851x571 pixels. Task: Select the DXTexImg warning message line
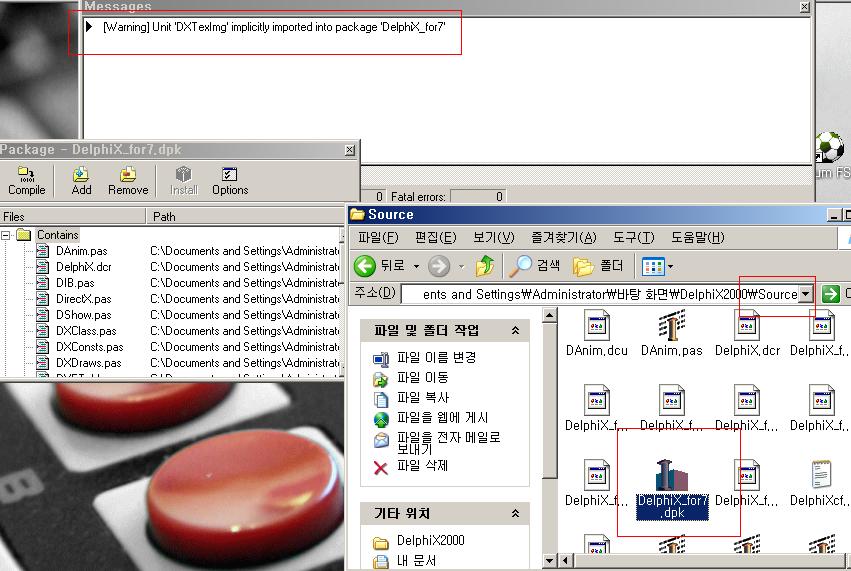(280, 25)
